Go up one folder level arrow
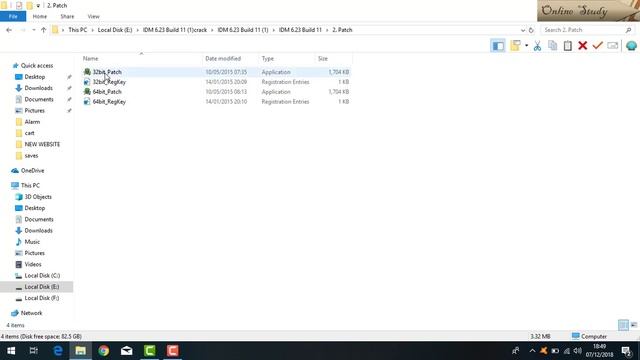 pos(43,30)
